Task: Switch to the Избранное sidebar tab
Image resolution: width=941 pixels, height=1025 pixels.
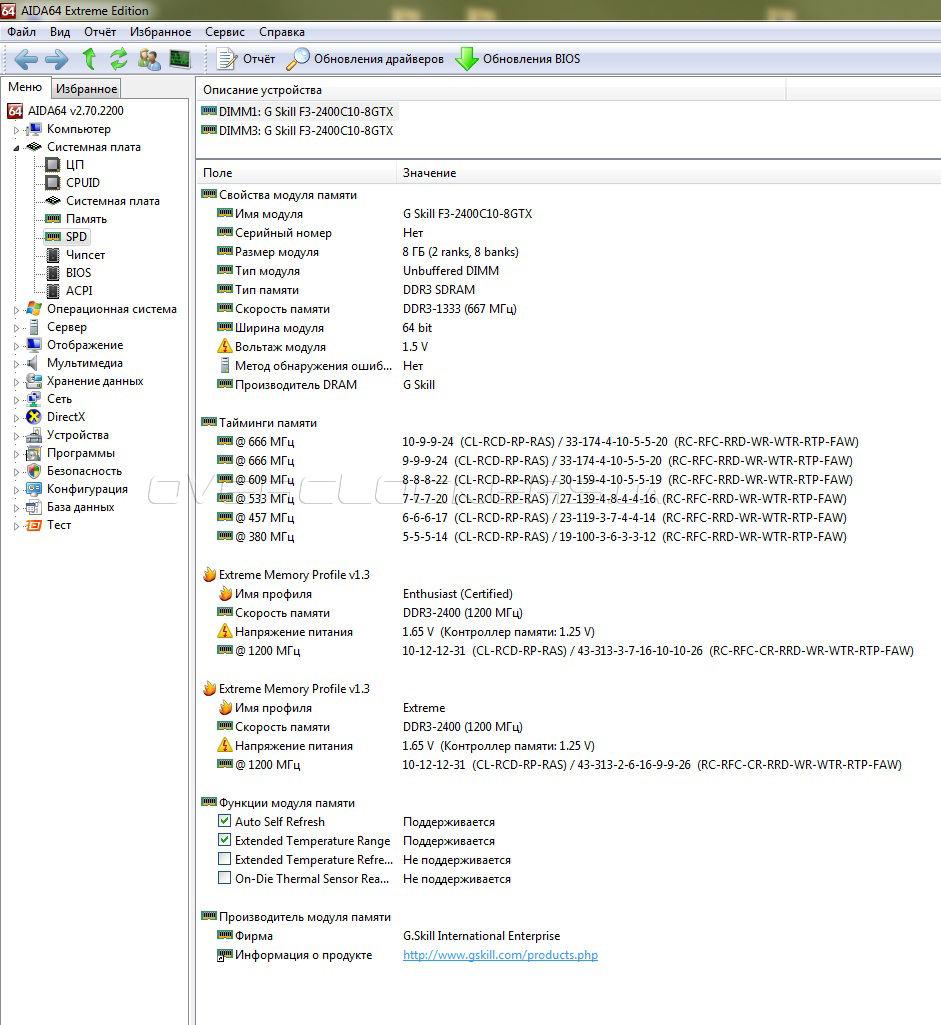Action: [x=86, y=88]
